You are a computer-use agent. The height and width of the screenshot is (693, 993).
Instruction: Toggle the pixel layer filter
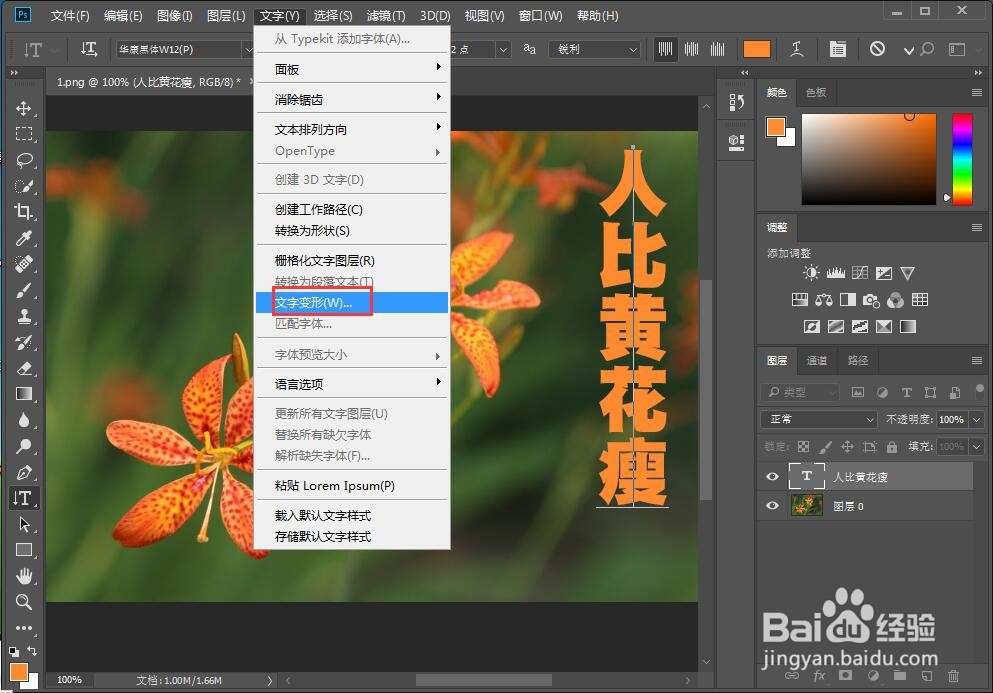[x=857, y=393]
